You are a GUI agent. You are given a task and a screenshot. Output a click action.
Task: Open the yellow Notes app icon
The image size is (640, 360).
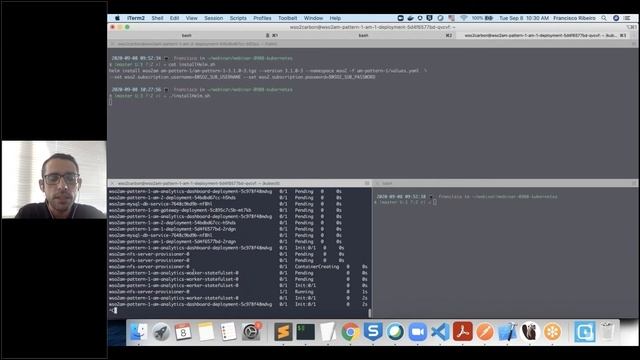click(206, 332)
